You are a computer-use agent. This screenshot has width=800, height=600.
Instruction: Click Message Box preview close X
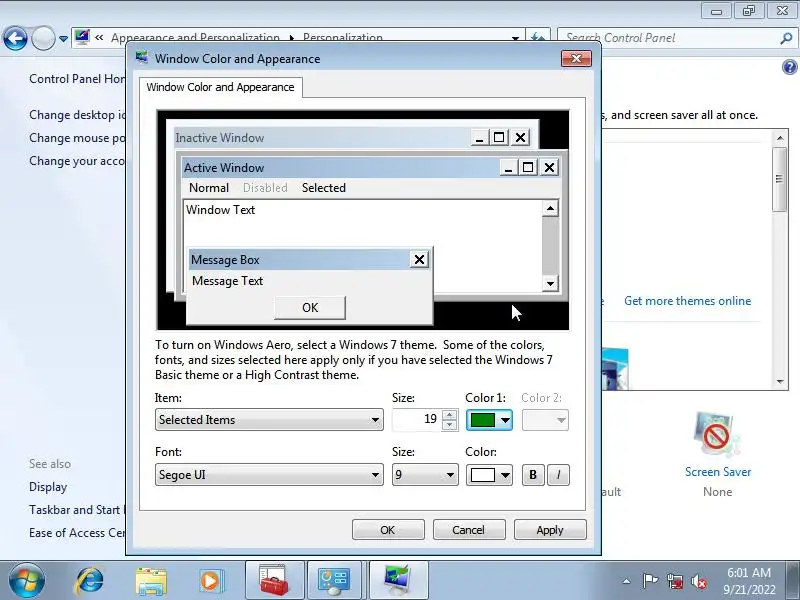(419, 260)
